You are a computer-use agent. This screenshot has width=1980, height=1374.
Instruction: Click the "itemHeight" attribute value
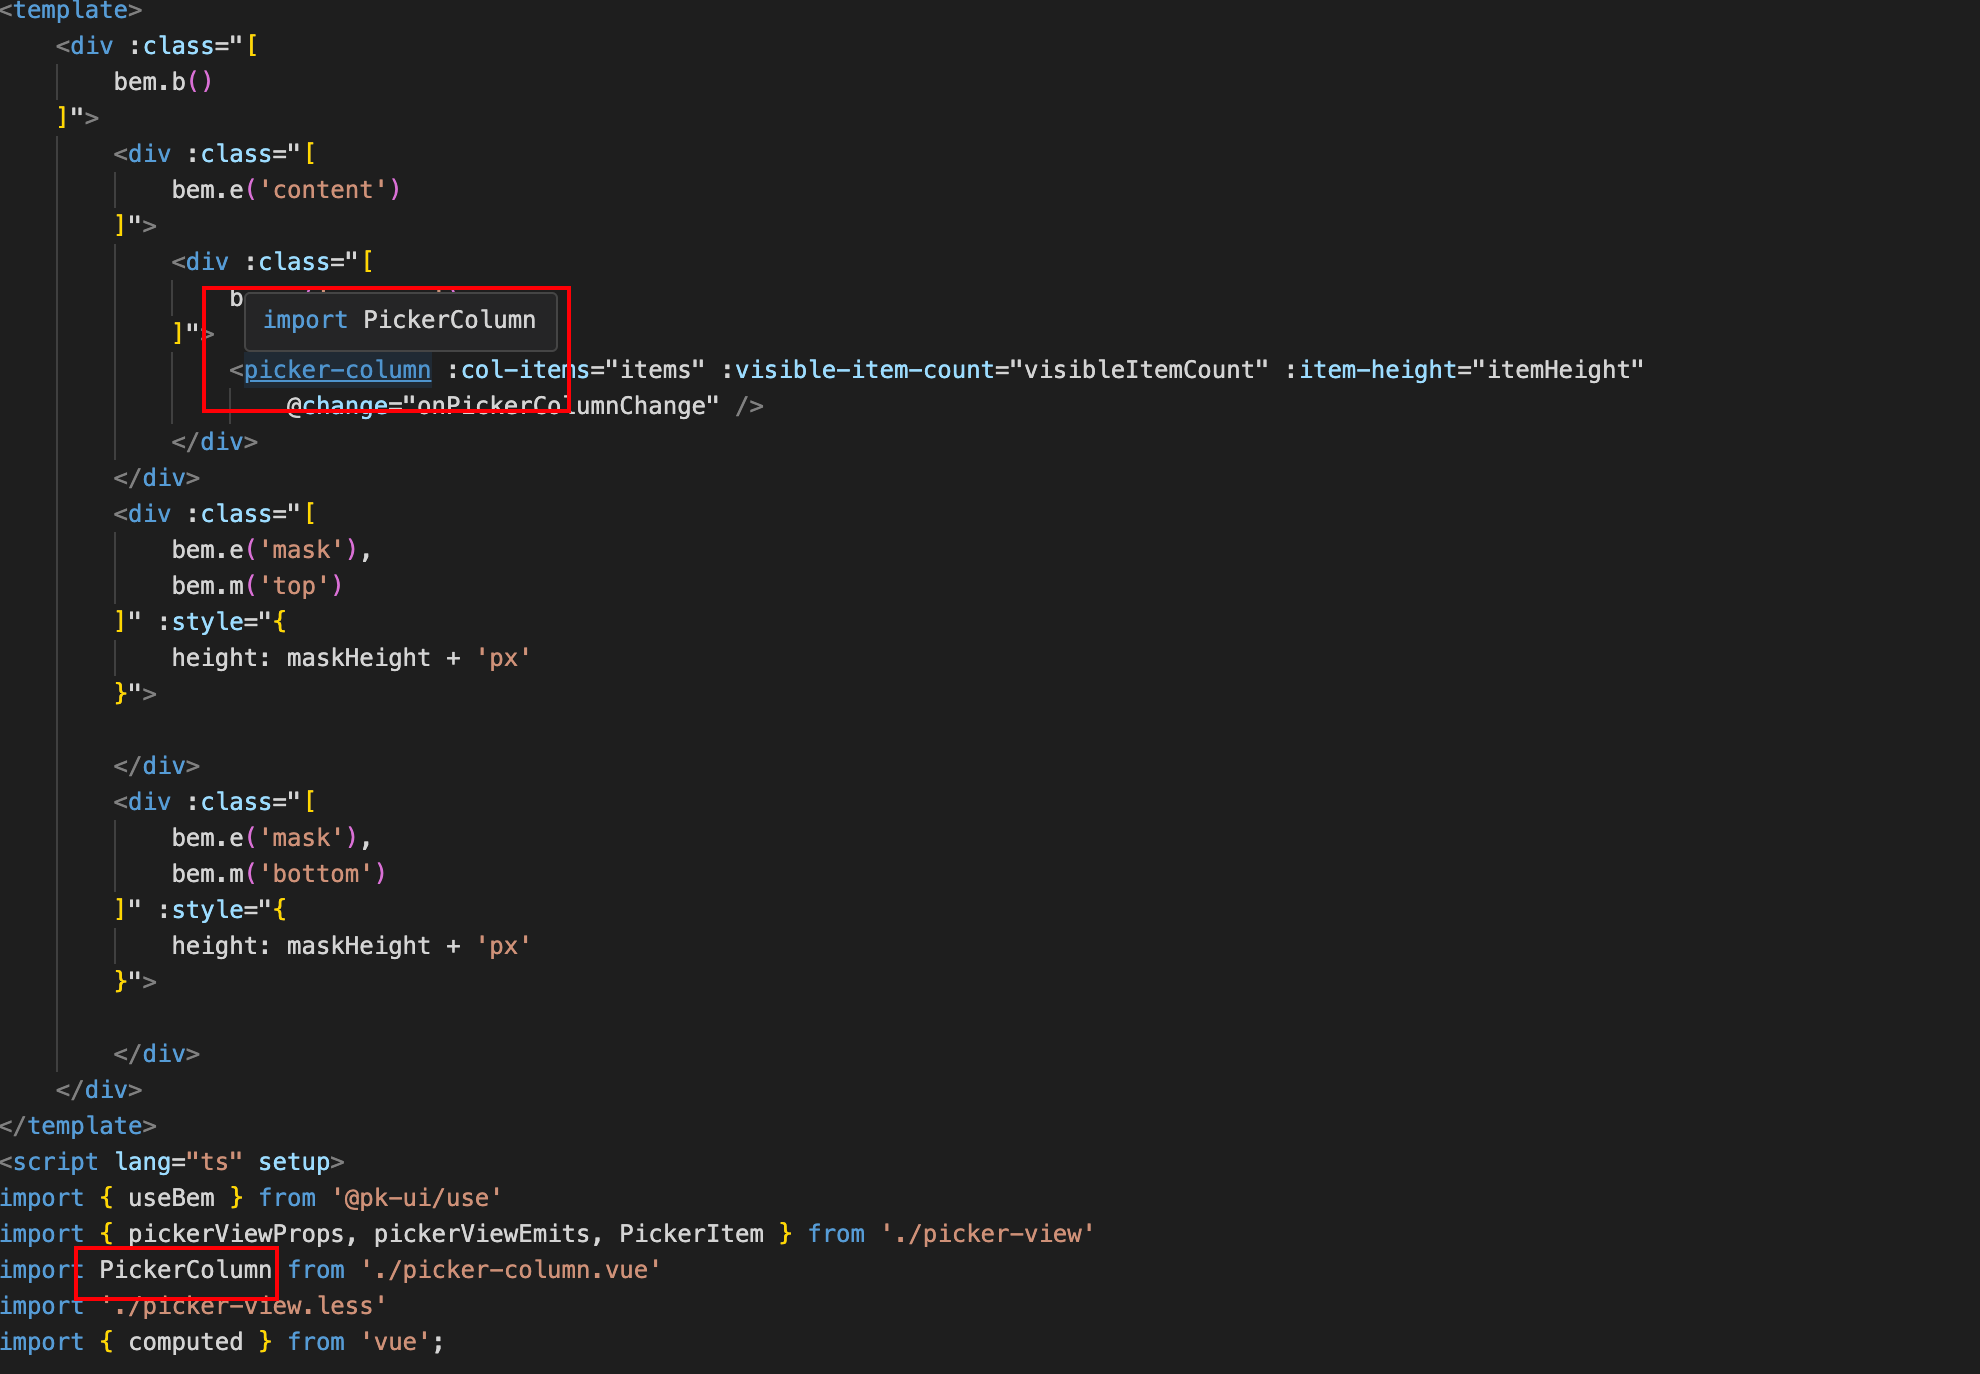[x=1558, y=370]
